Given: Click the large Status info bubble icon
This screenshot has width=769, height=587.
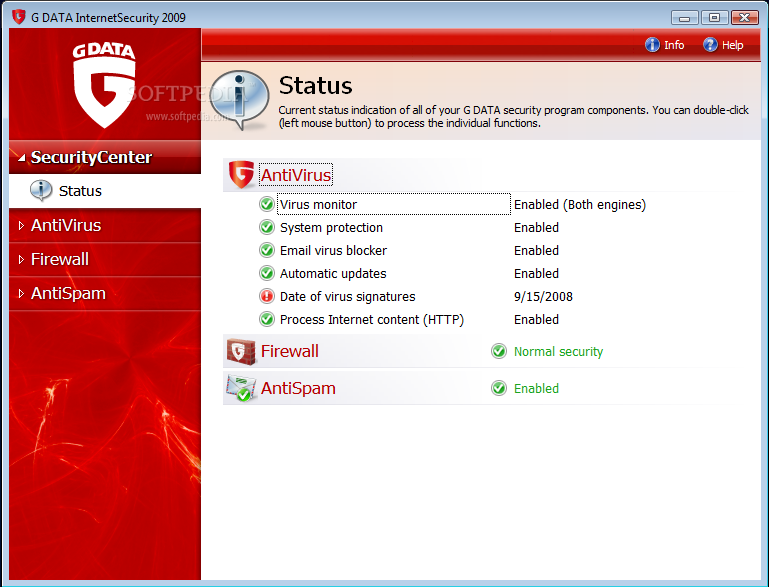Looking at the screenshot, I should pyautogui.click(x=239, y=100).
